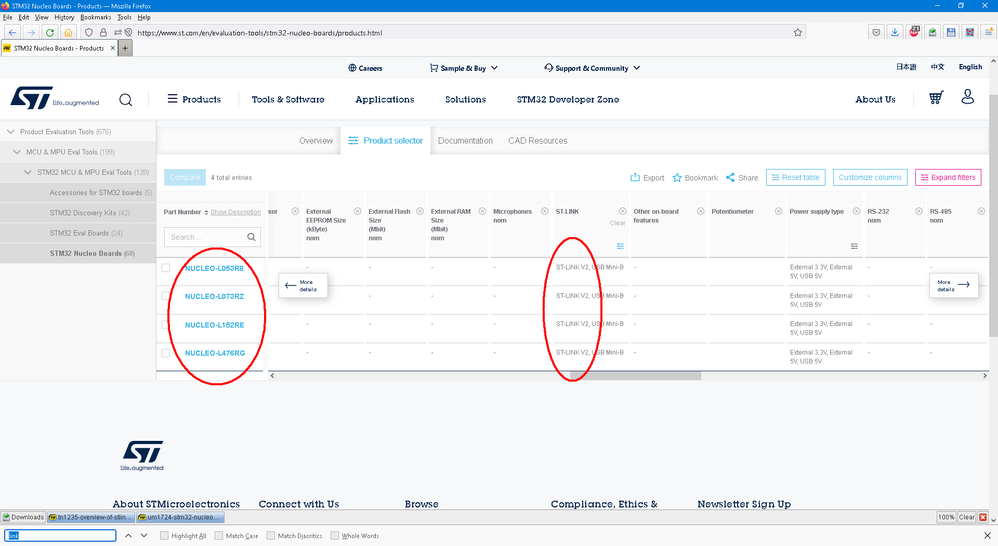This screenshot has height=546, width=998.
Task: Collapse STM32 MCU & MPU Eval Tools node
Action: click(x=27, y=172)
